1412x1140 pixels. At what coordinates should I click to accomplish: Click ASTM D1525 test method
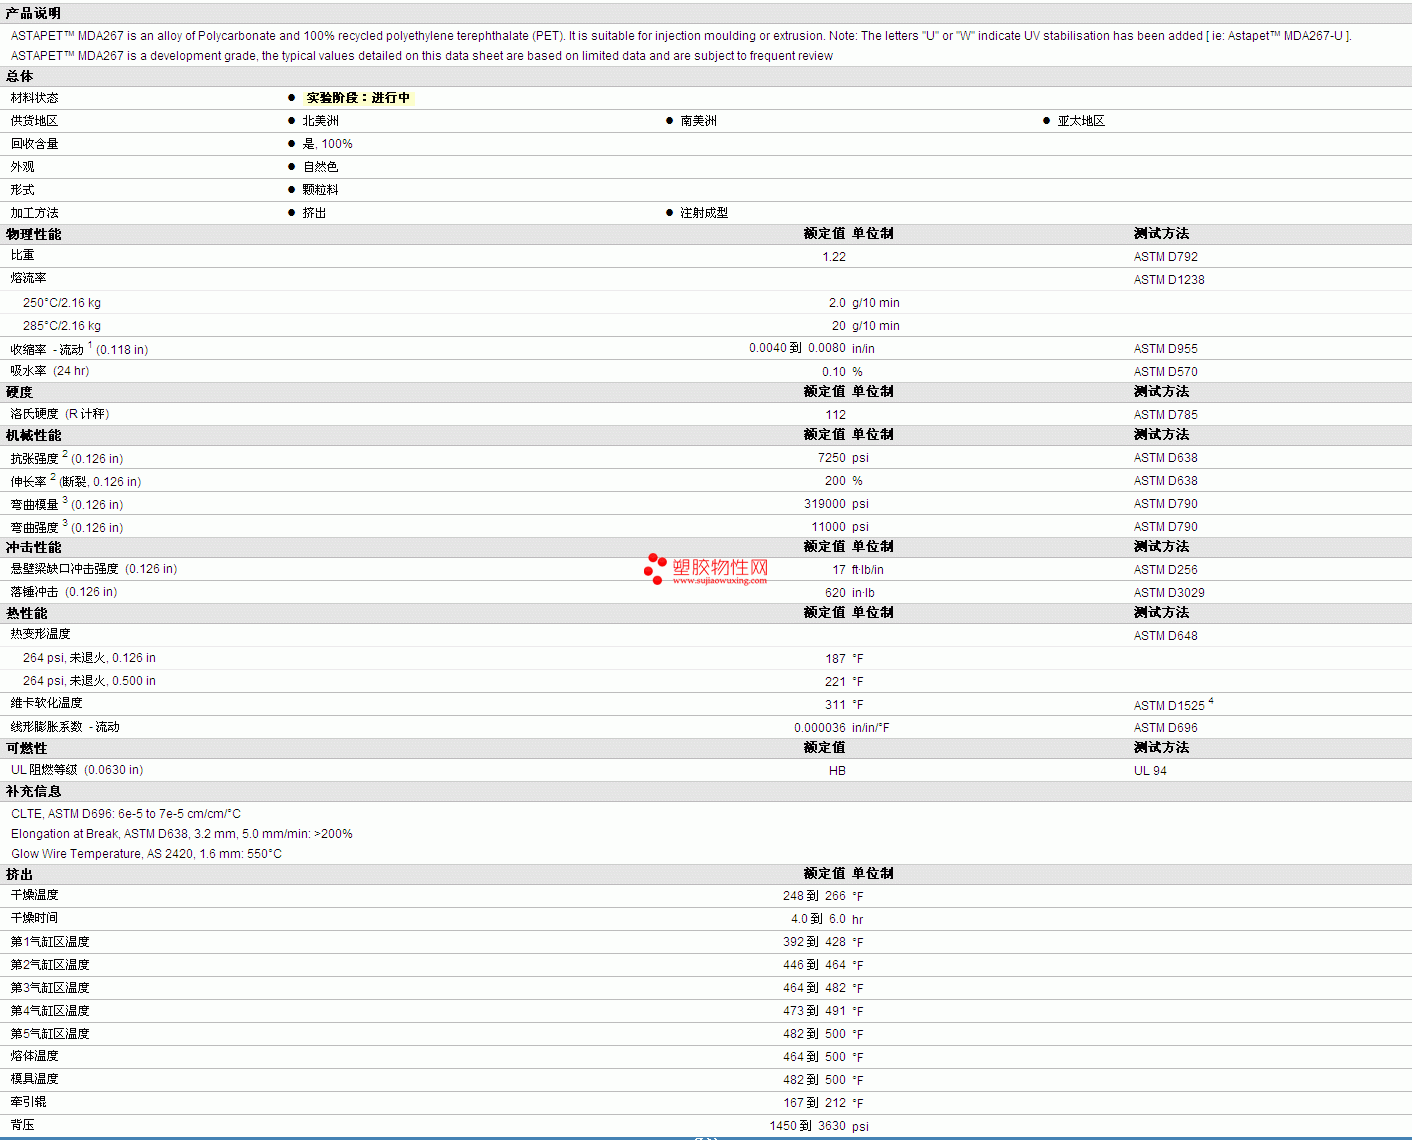[x=1169, y=706]
